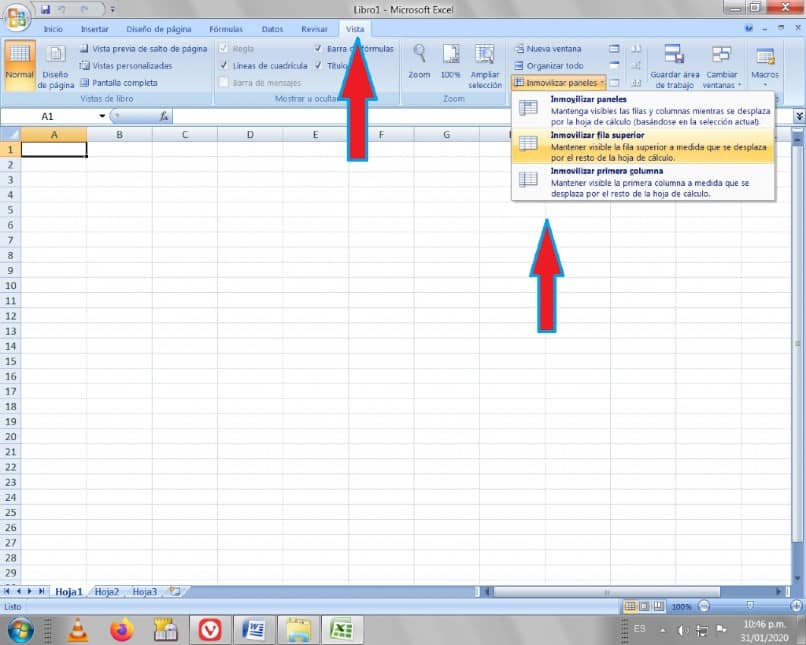Toggle the Líneas de cuadrícula checkbox
Viewport: 806px width, 645px height.
point(224,65)
